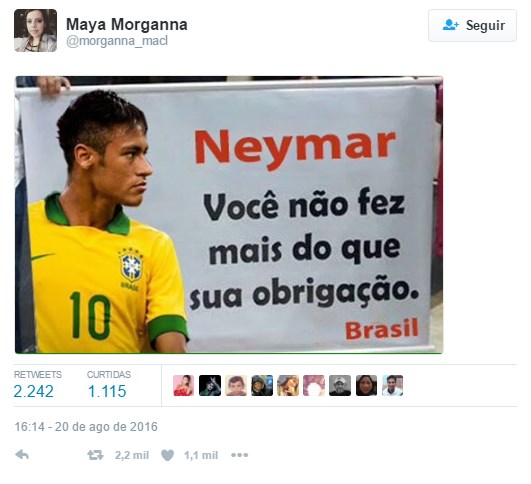Click the retweet icon
Image resolution: width=531 pixels, height=484 pixels.
point(95,455)
